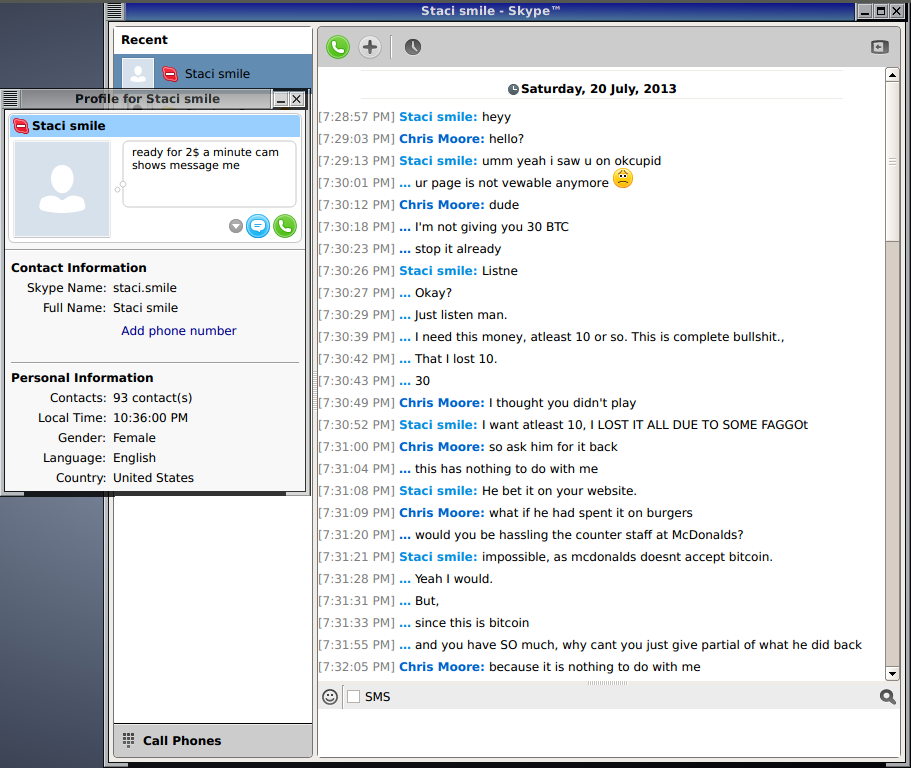Screen dimensions: 911x768
Task: Click the Language value English
Action: (134, 458)
